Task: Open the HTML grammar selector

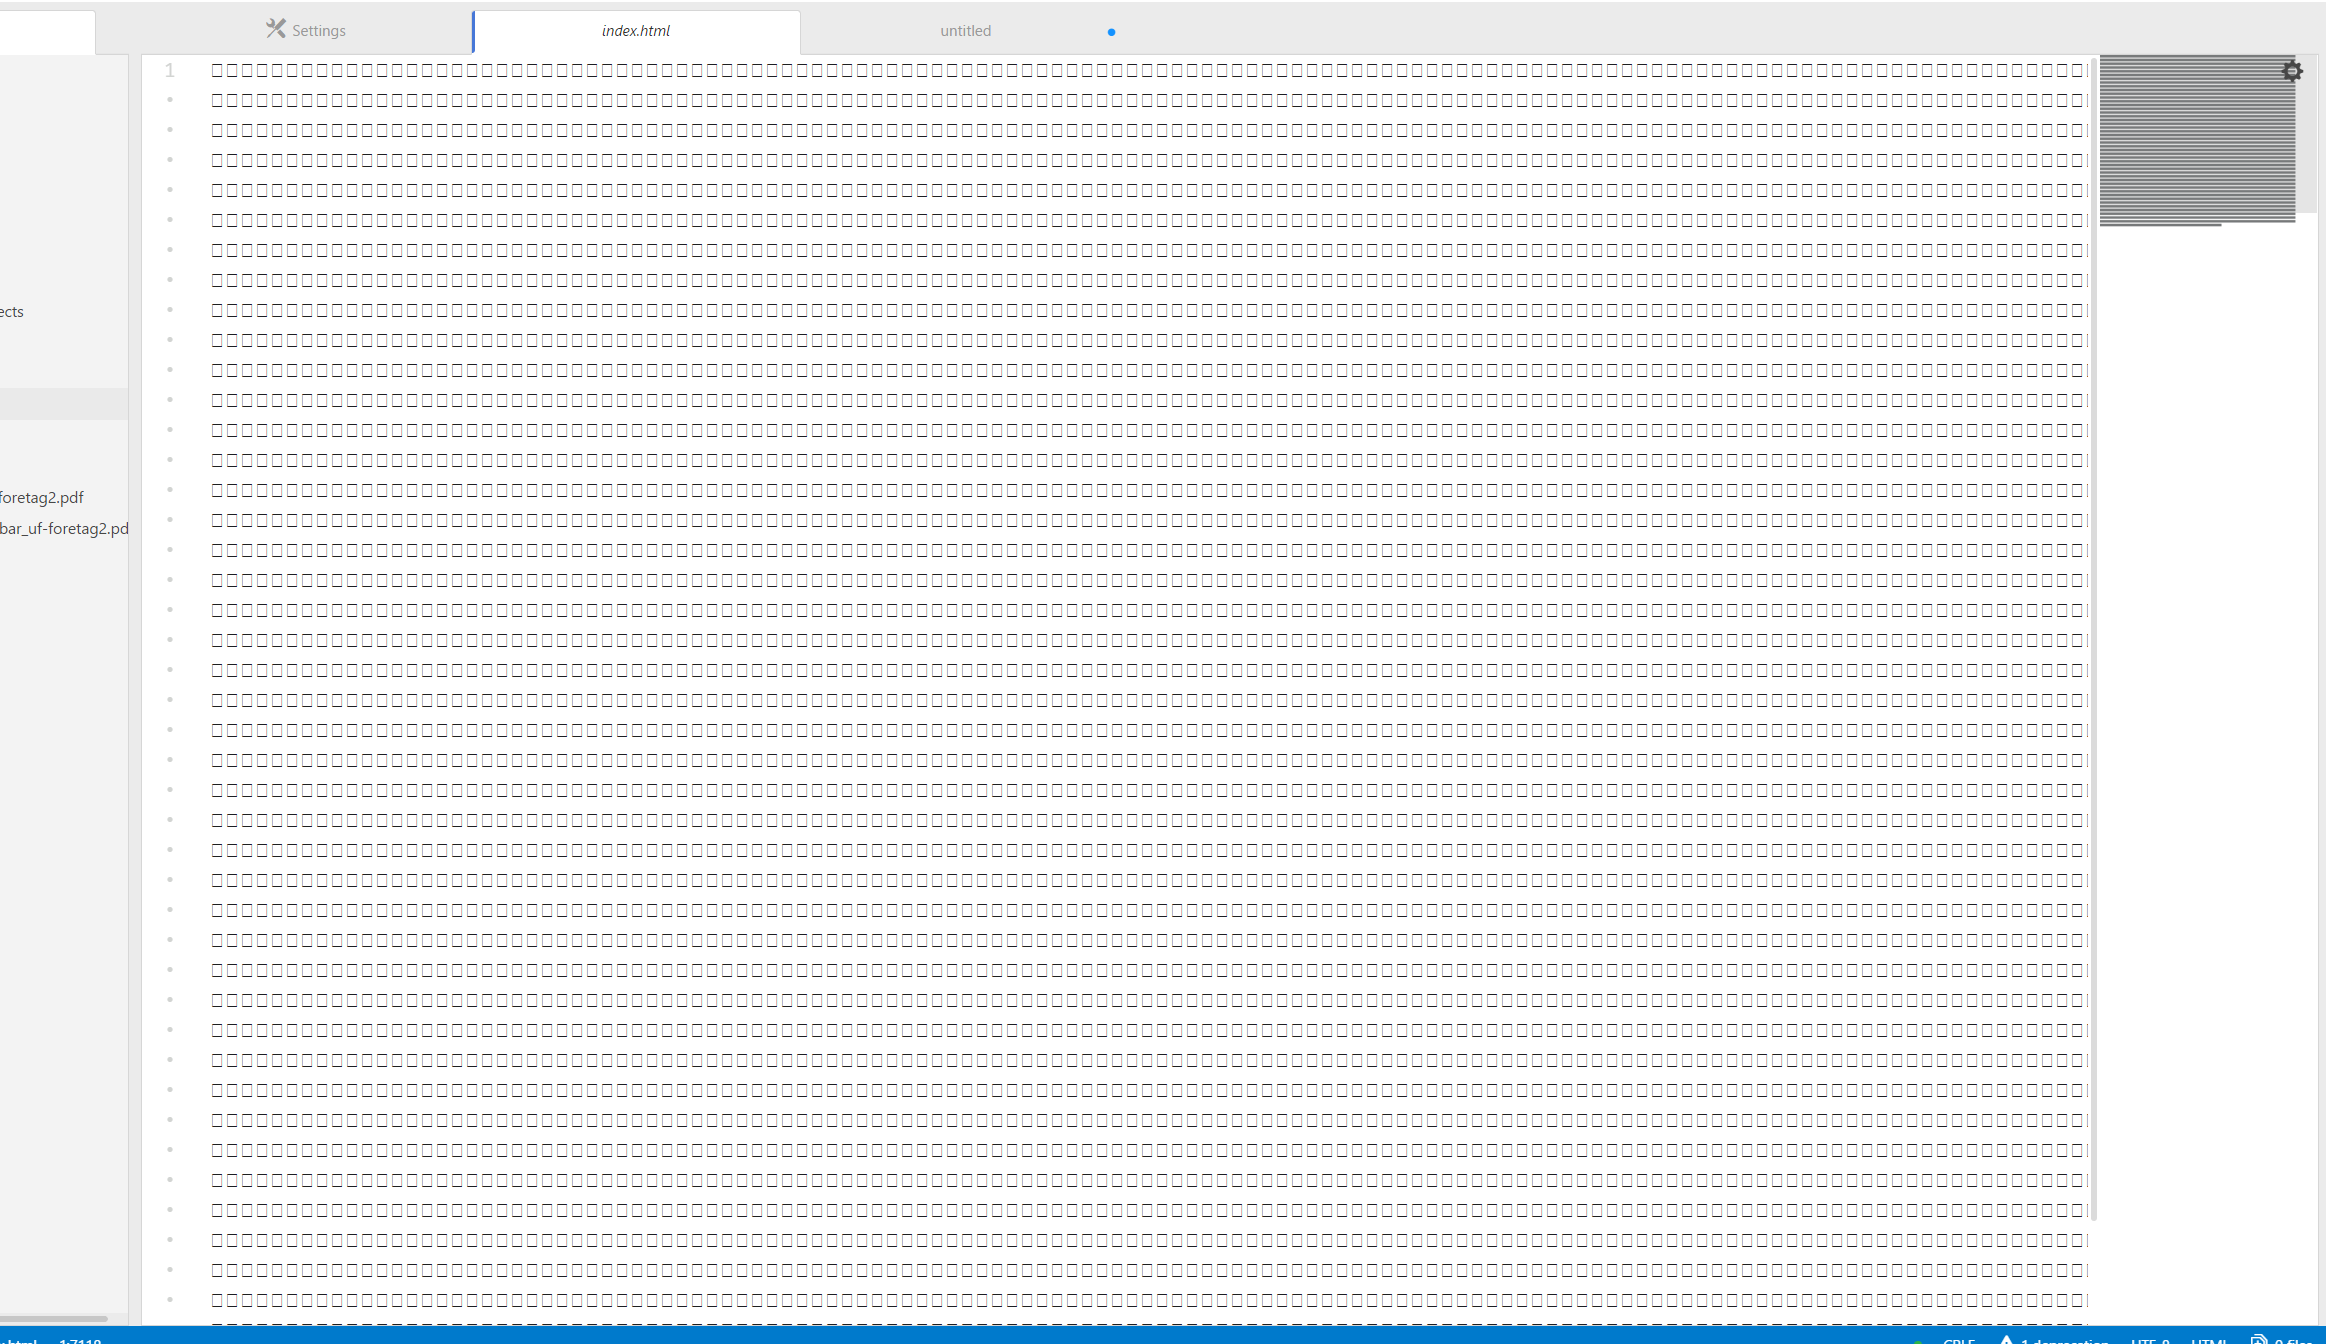Action: click(2208, 1340)
